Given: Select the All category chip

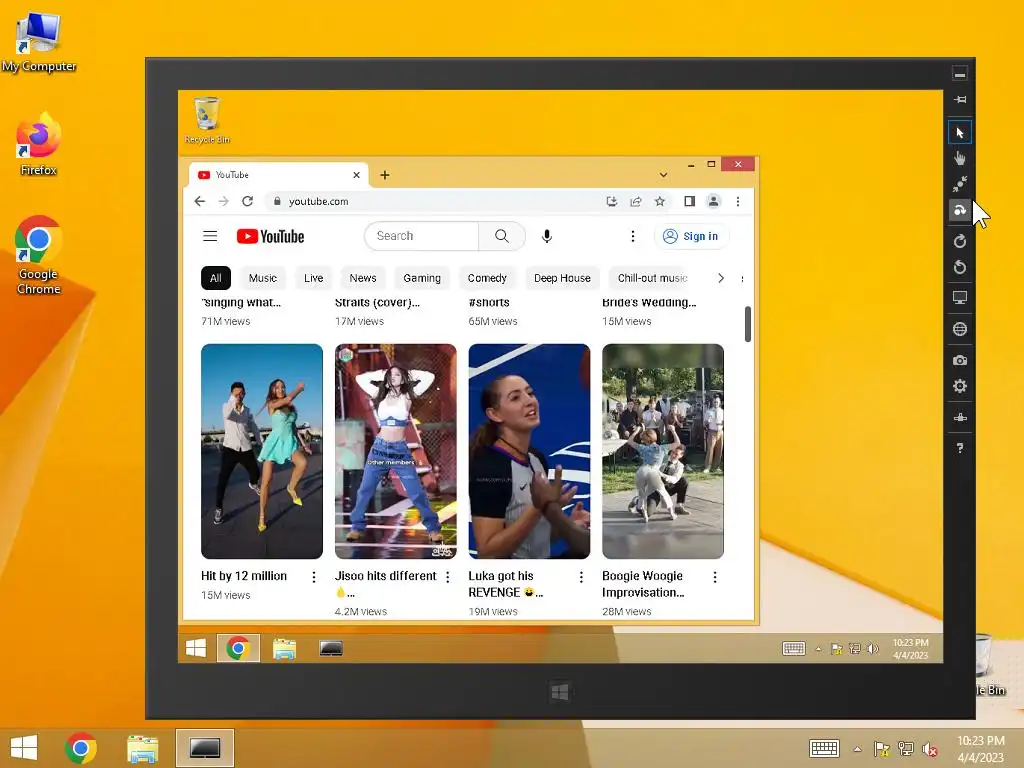Looking at the screenshot, I should click(x=216, y=278).
